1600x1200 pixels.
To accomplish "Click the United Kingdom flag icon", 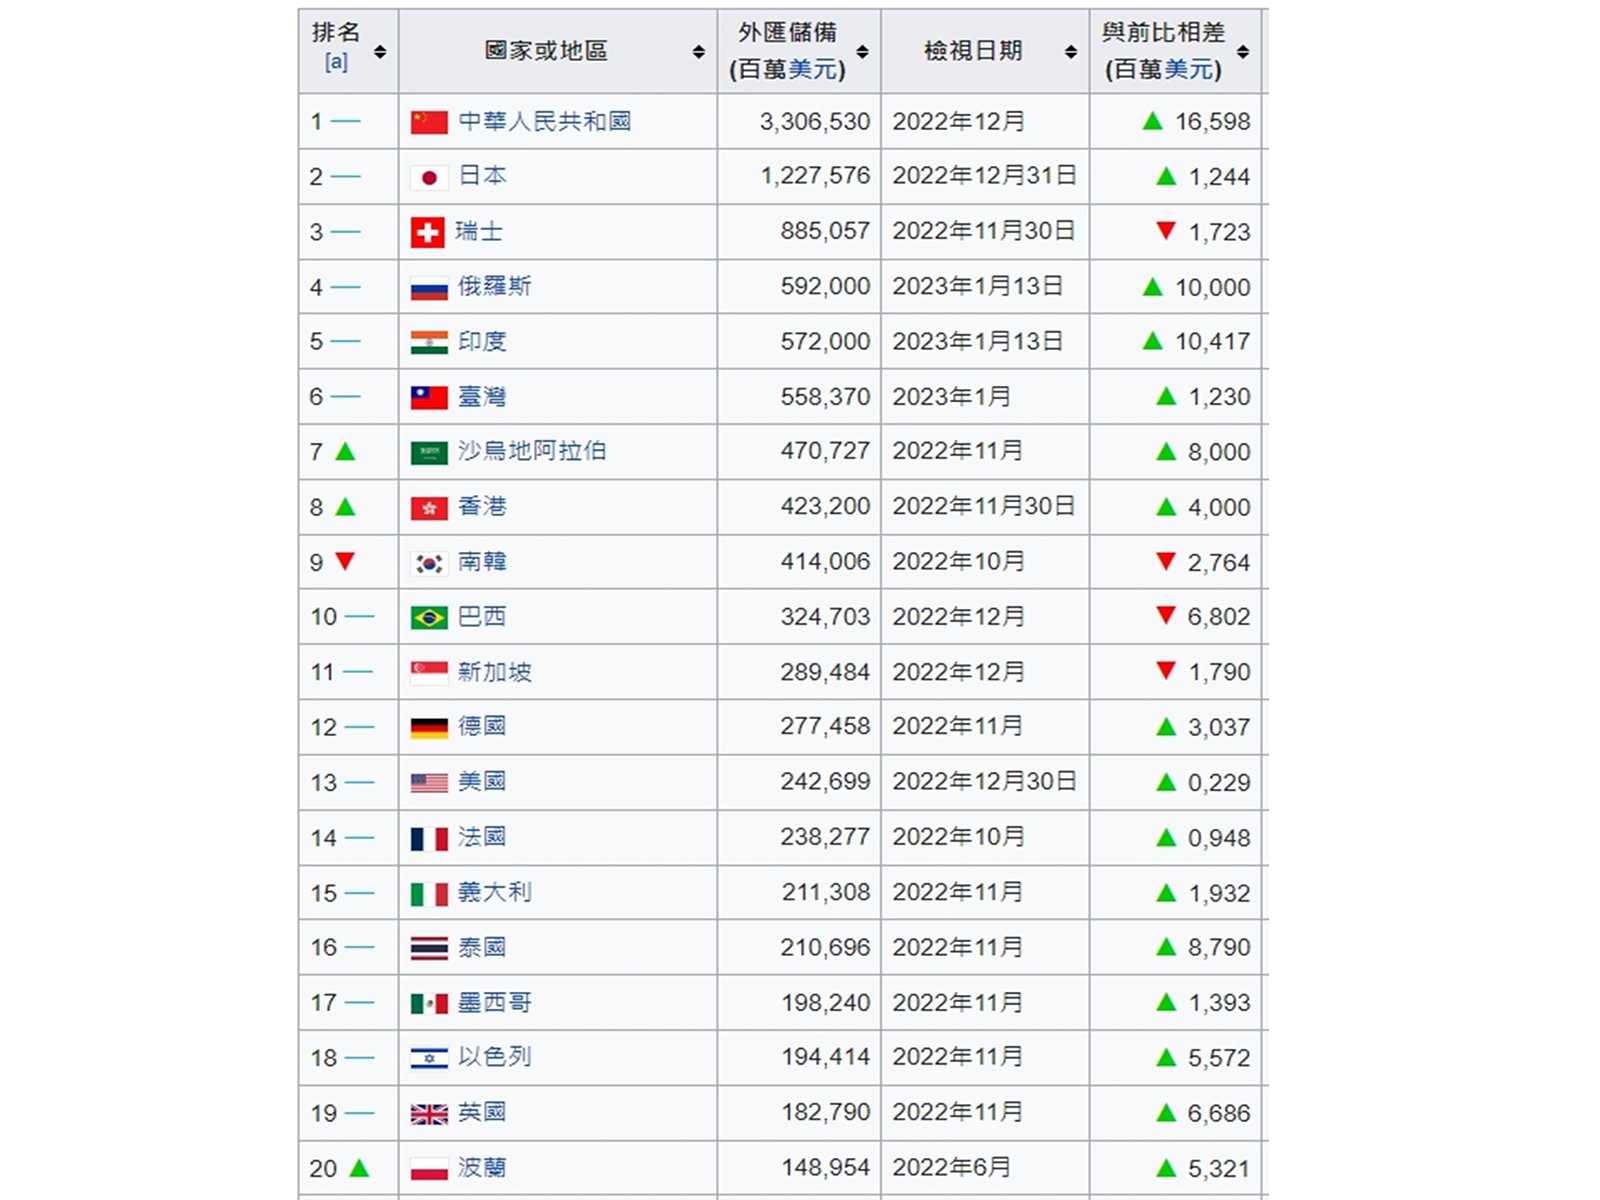I will 428,1114.
